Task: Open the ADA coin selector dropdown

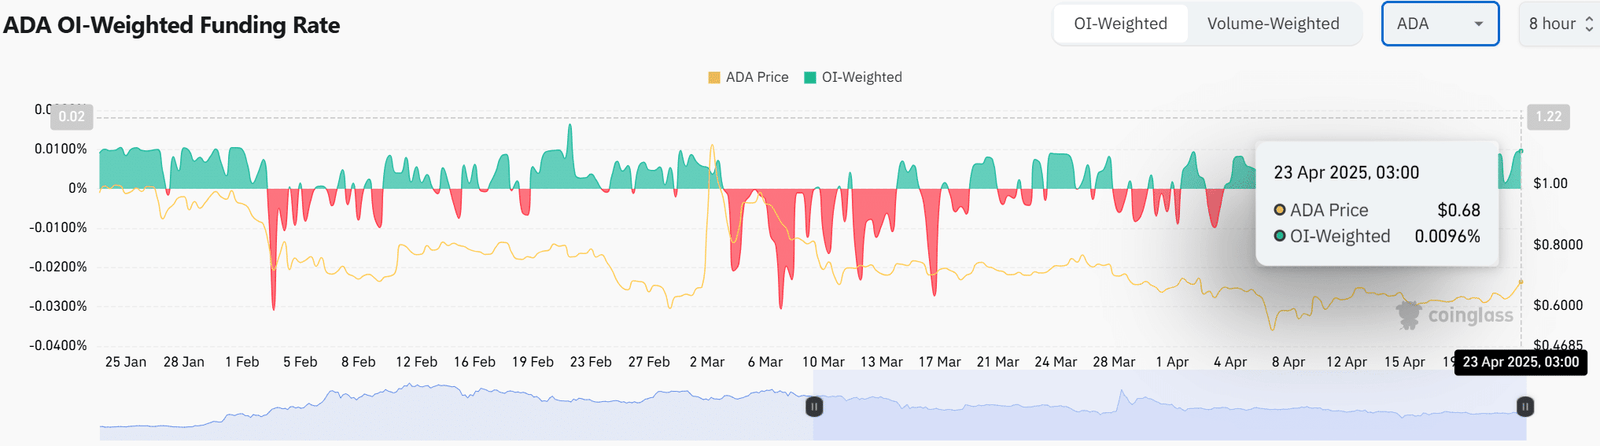Action: tap(1439, 24)
